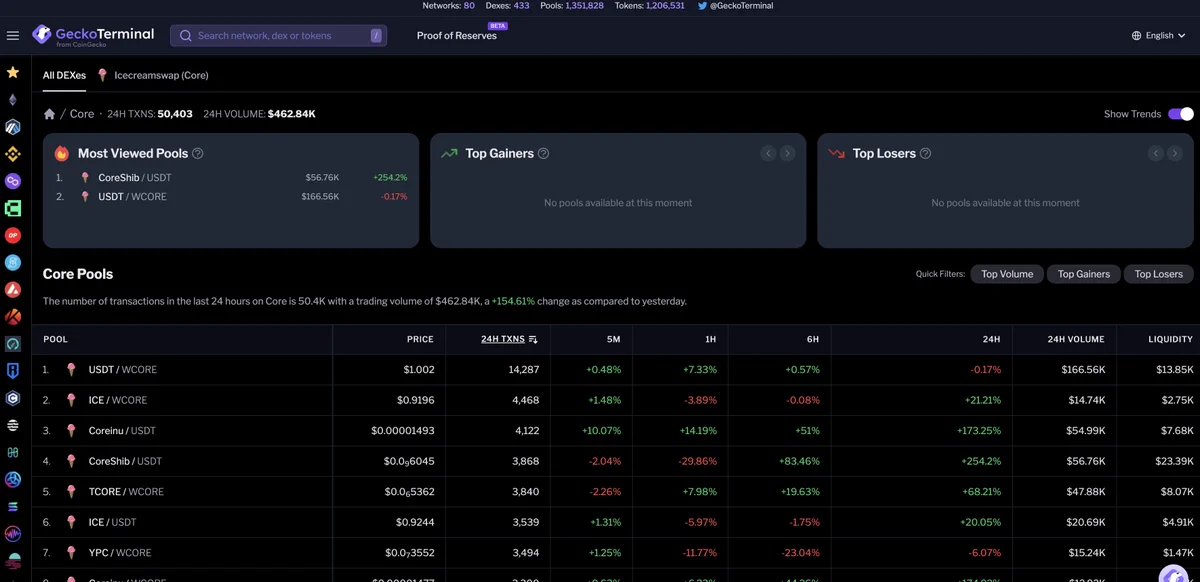Open USDT / WCORE in Most Viewed Pools

(x=132, y=197)
